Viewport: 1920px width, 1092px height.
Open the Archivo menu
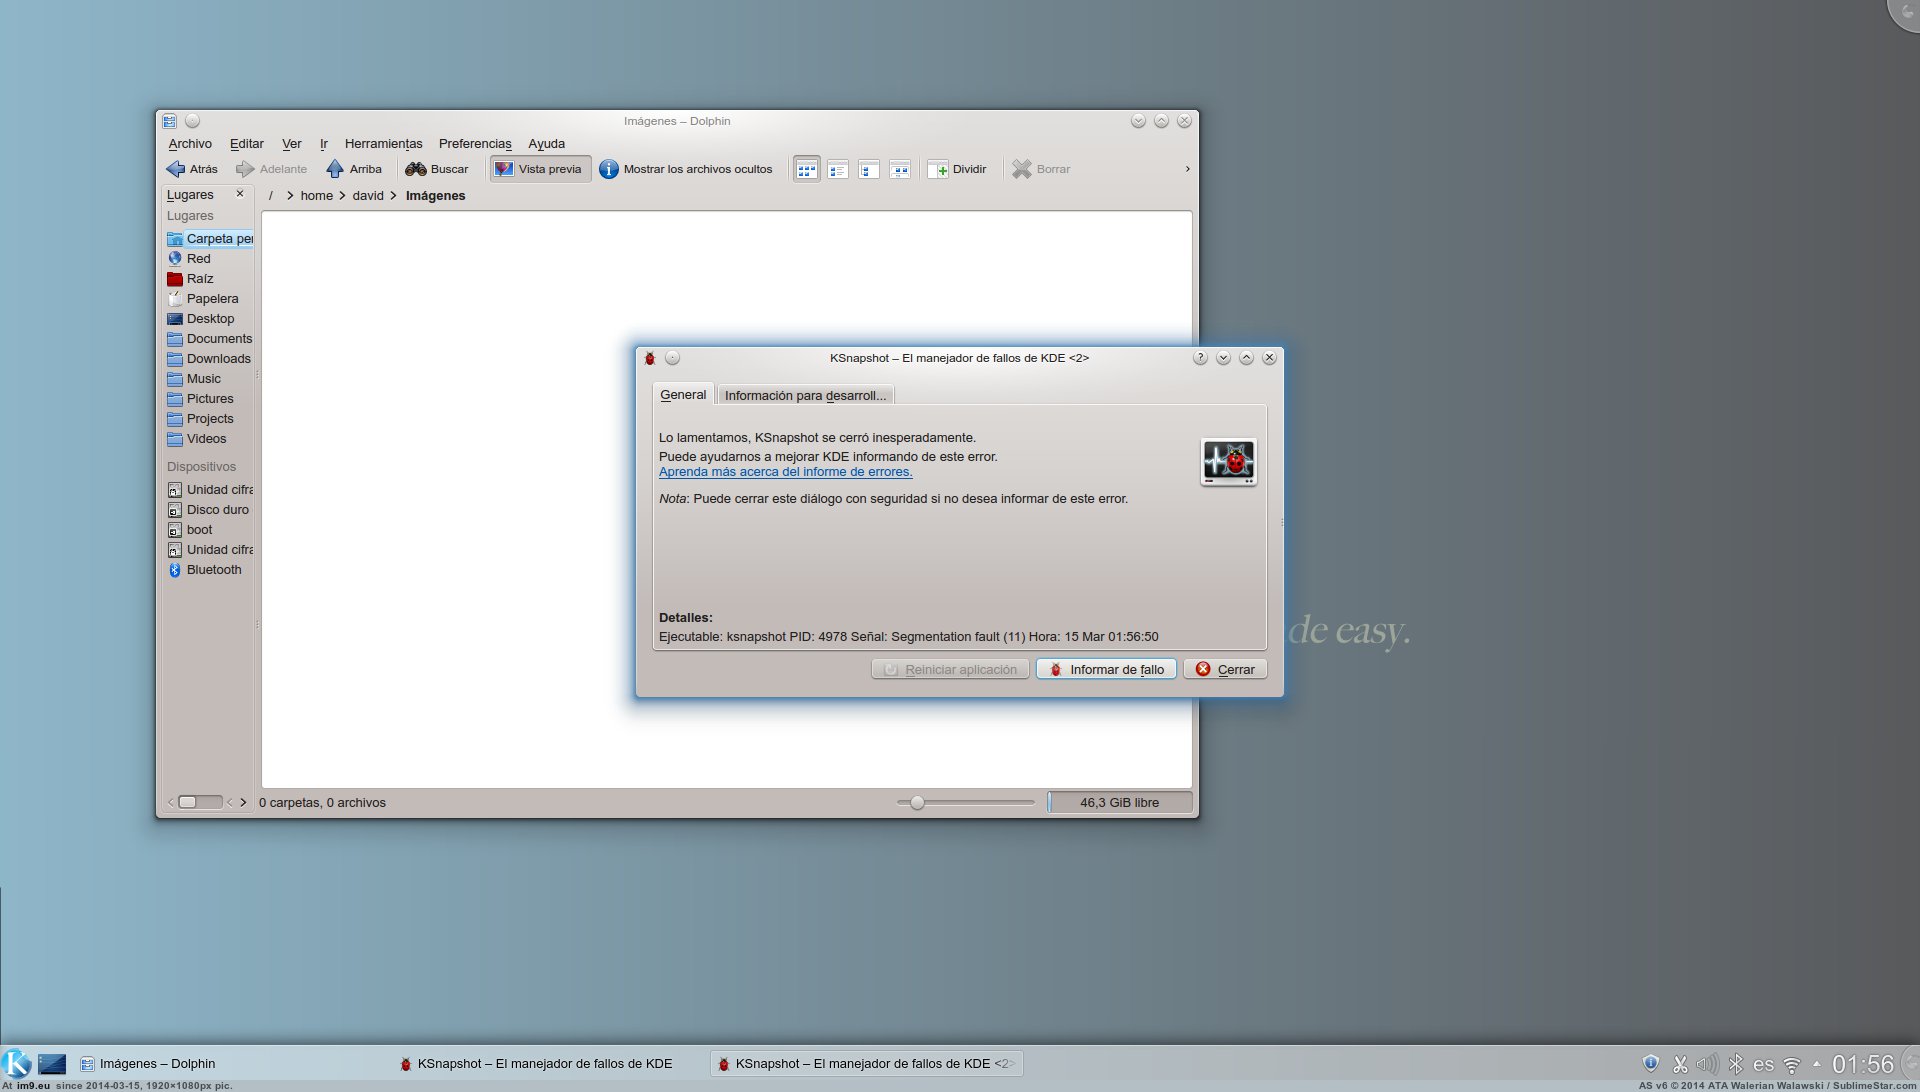190,144
